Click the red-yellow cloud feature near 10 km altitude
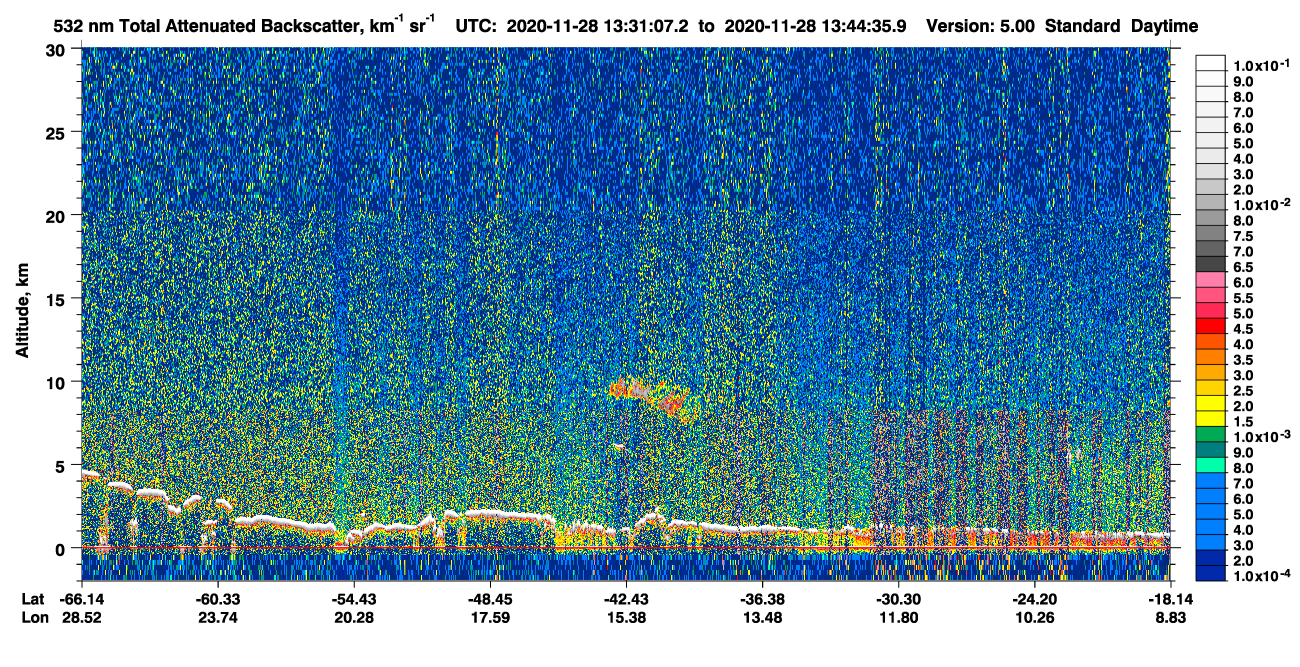1300x667 pixels. [x=652, y=394]
